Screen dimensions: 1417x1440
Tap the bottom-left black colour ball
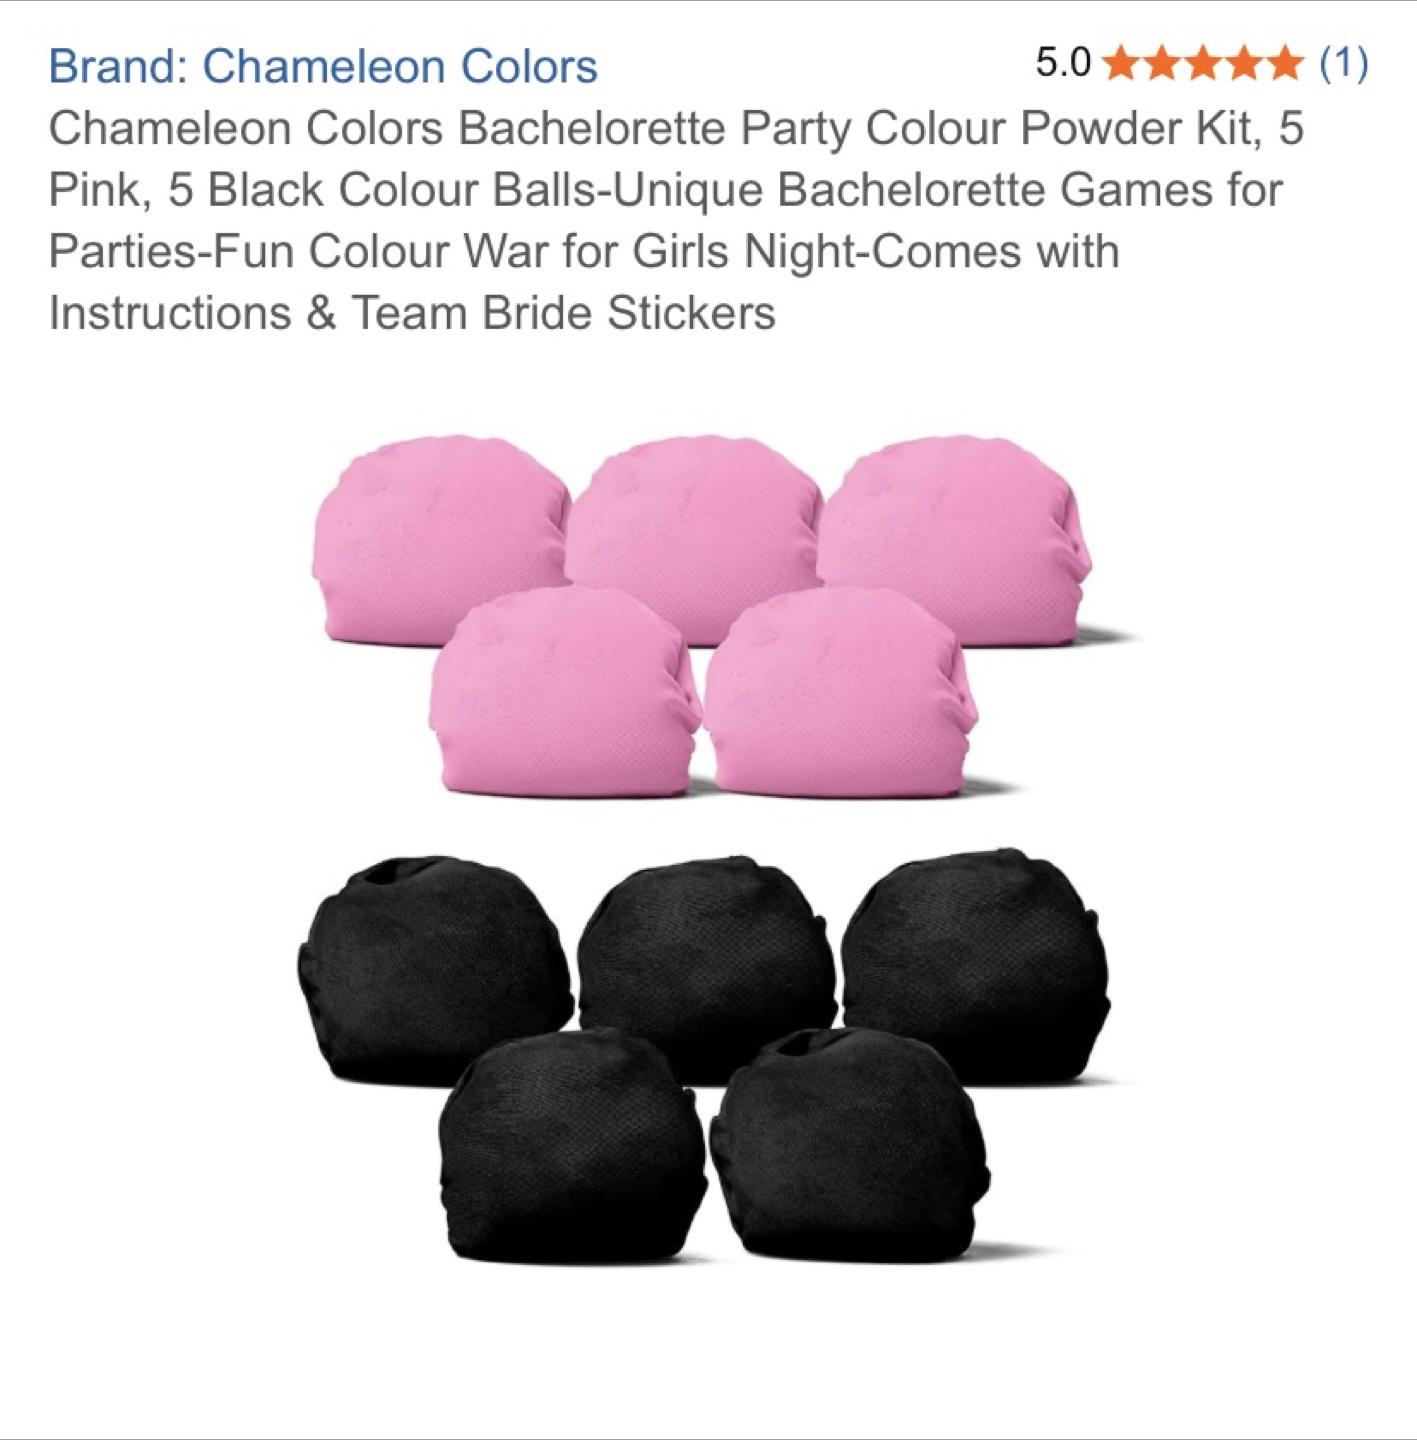pyautogui.click(x=573, y=1145)
